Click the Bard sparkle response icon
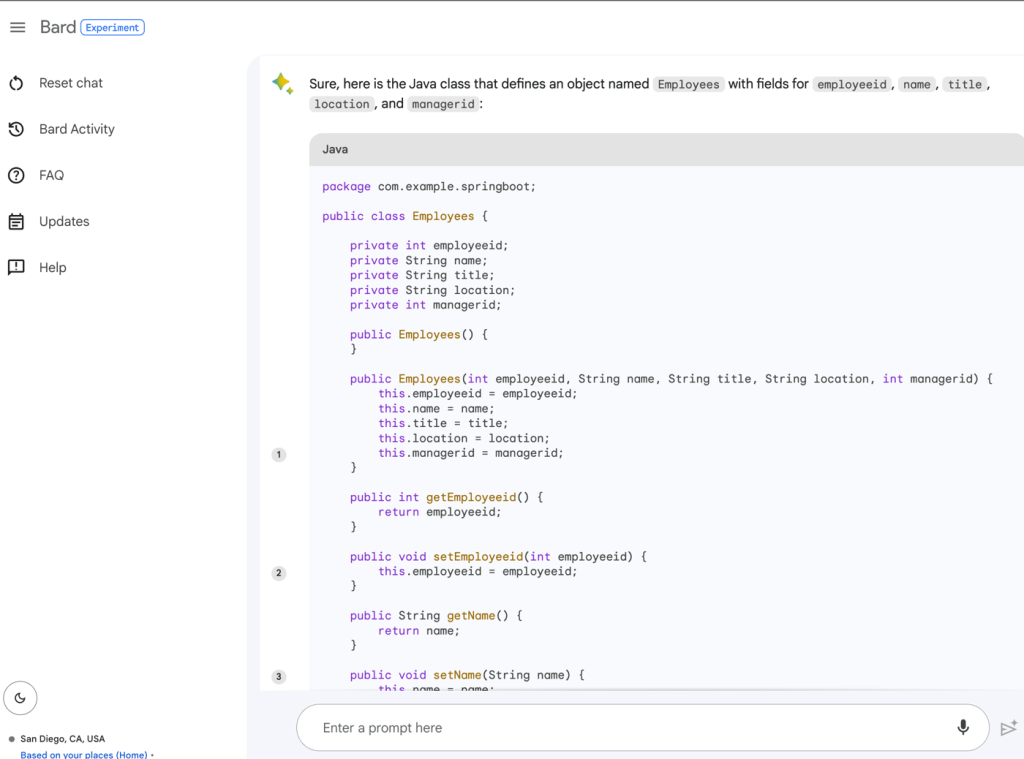The height and width of the screenshot is (759, 1024). (x=282, y=84)
